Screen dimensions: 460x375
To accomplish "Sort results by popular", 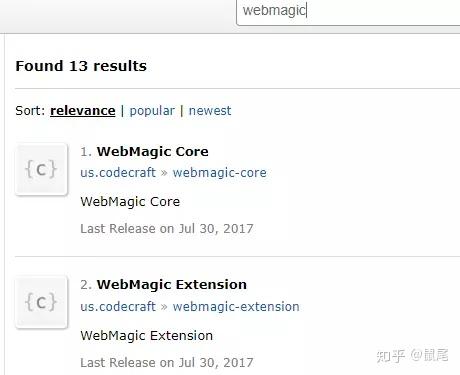I will (x=152, y=111).
